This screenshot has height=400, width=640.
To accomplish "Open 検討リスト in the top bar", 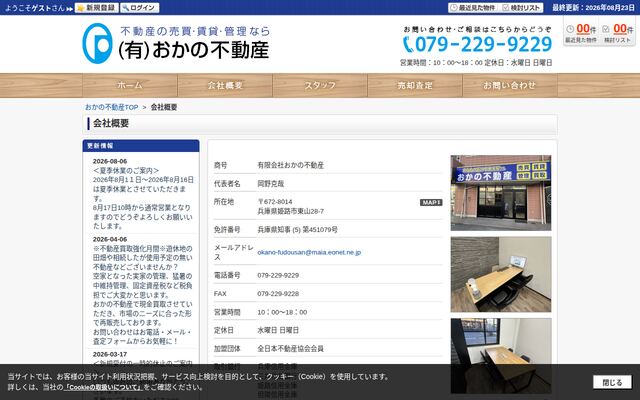I will 522,8.
